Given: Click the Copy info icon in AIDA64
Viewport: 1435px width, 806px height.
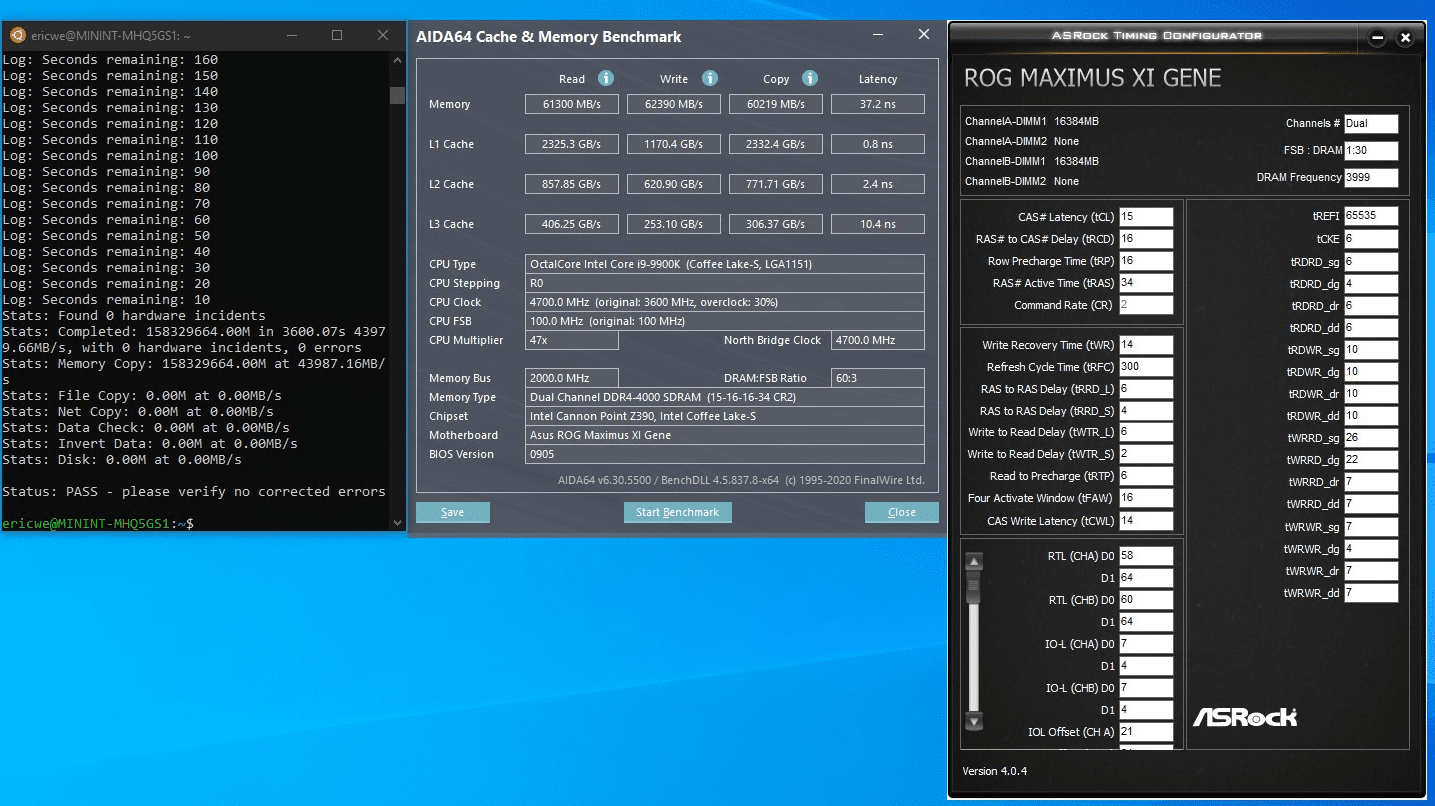Looking at the screenshot, I should click(810, 78).
